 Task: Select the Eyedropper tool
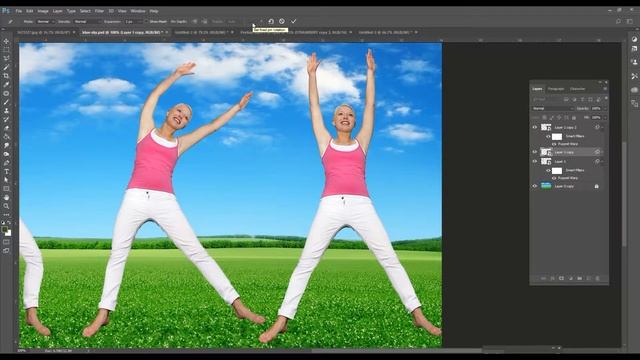(6, 84)
